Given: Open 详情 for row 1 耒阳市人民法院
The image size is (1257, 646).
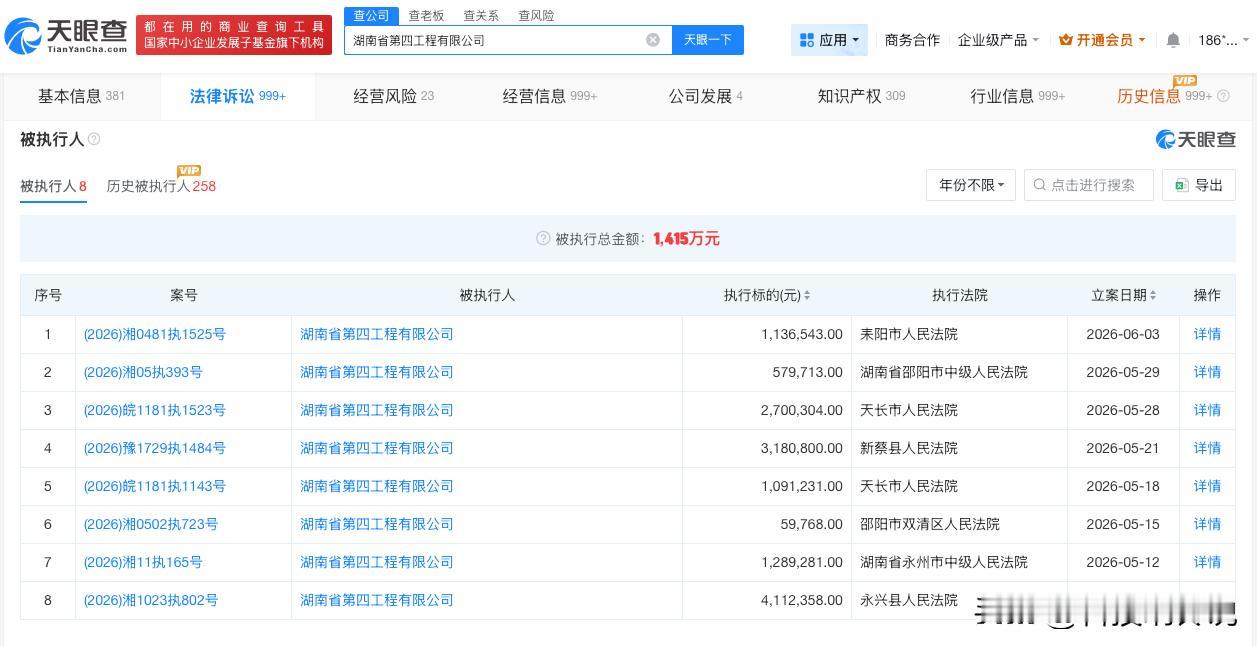Looking at the screenshot, I should (1207, 334).
